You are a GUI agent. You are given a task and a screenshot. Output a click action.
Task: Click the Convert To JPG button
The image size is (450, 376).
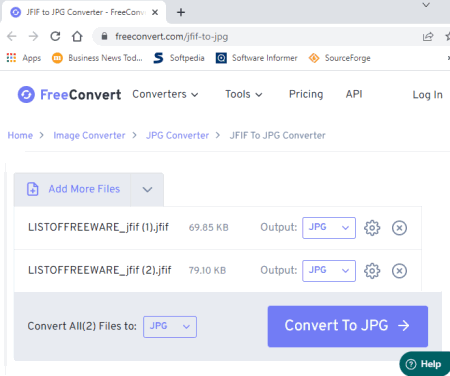pyautogui.click(x=348, y=326)
